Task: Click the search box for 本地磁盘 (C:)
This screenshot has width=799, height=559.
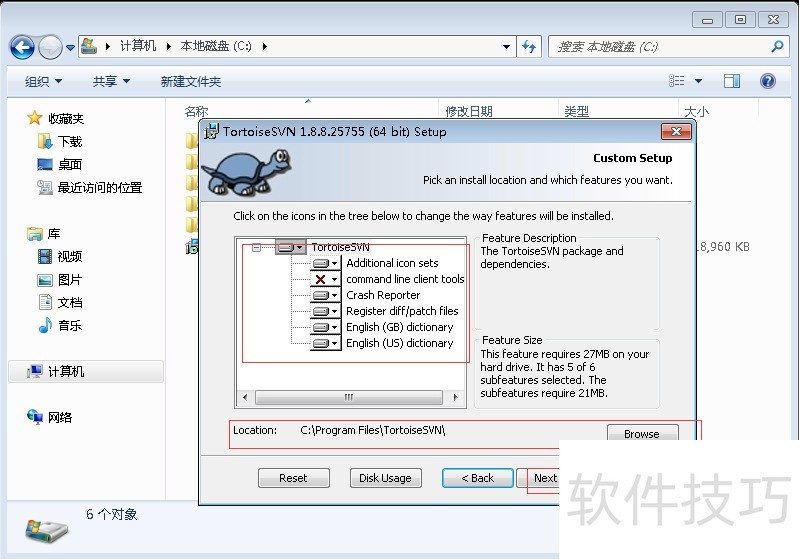Action: point(660,46)
